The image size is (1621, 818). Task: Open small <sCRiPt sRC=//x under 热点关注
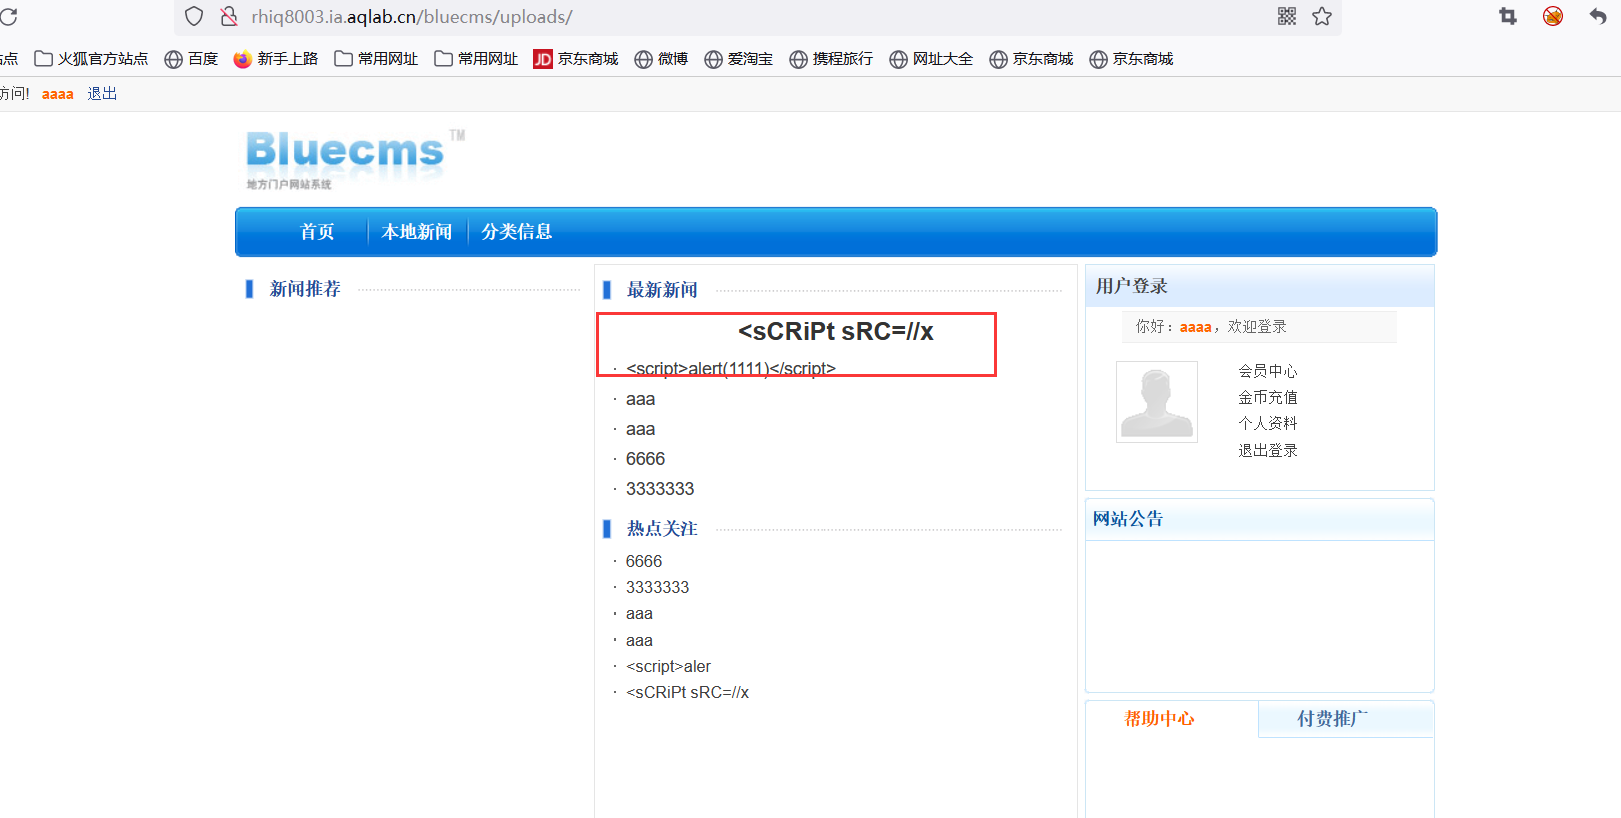(x=687, y=693)
